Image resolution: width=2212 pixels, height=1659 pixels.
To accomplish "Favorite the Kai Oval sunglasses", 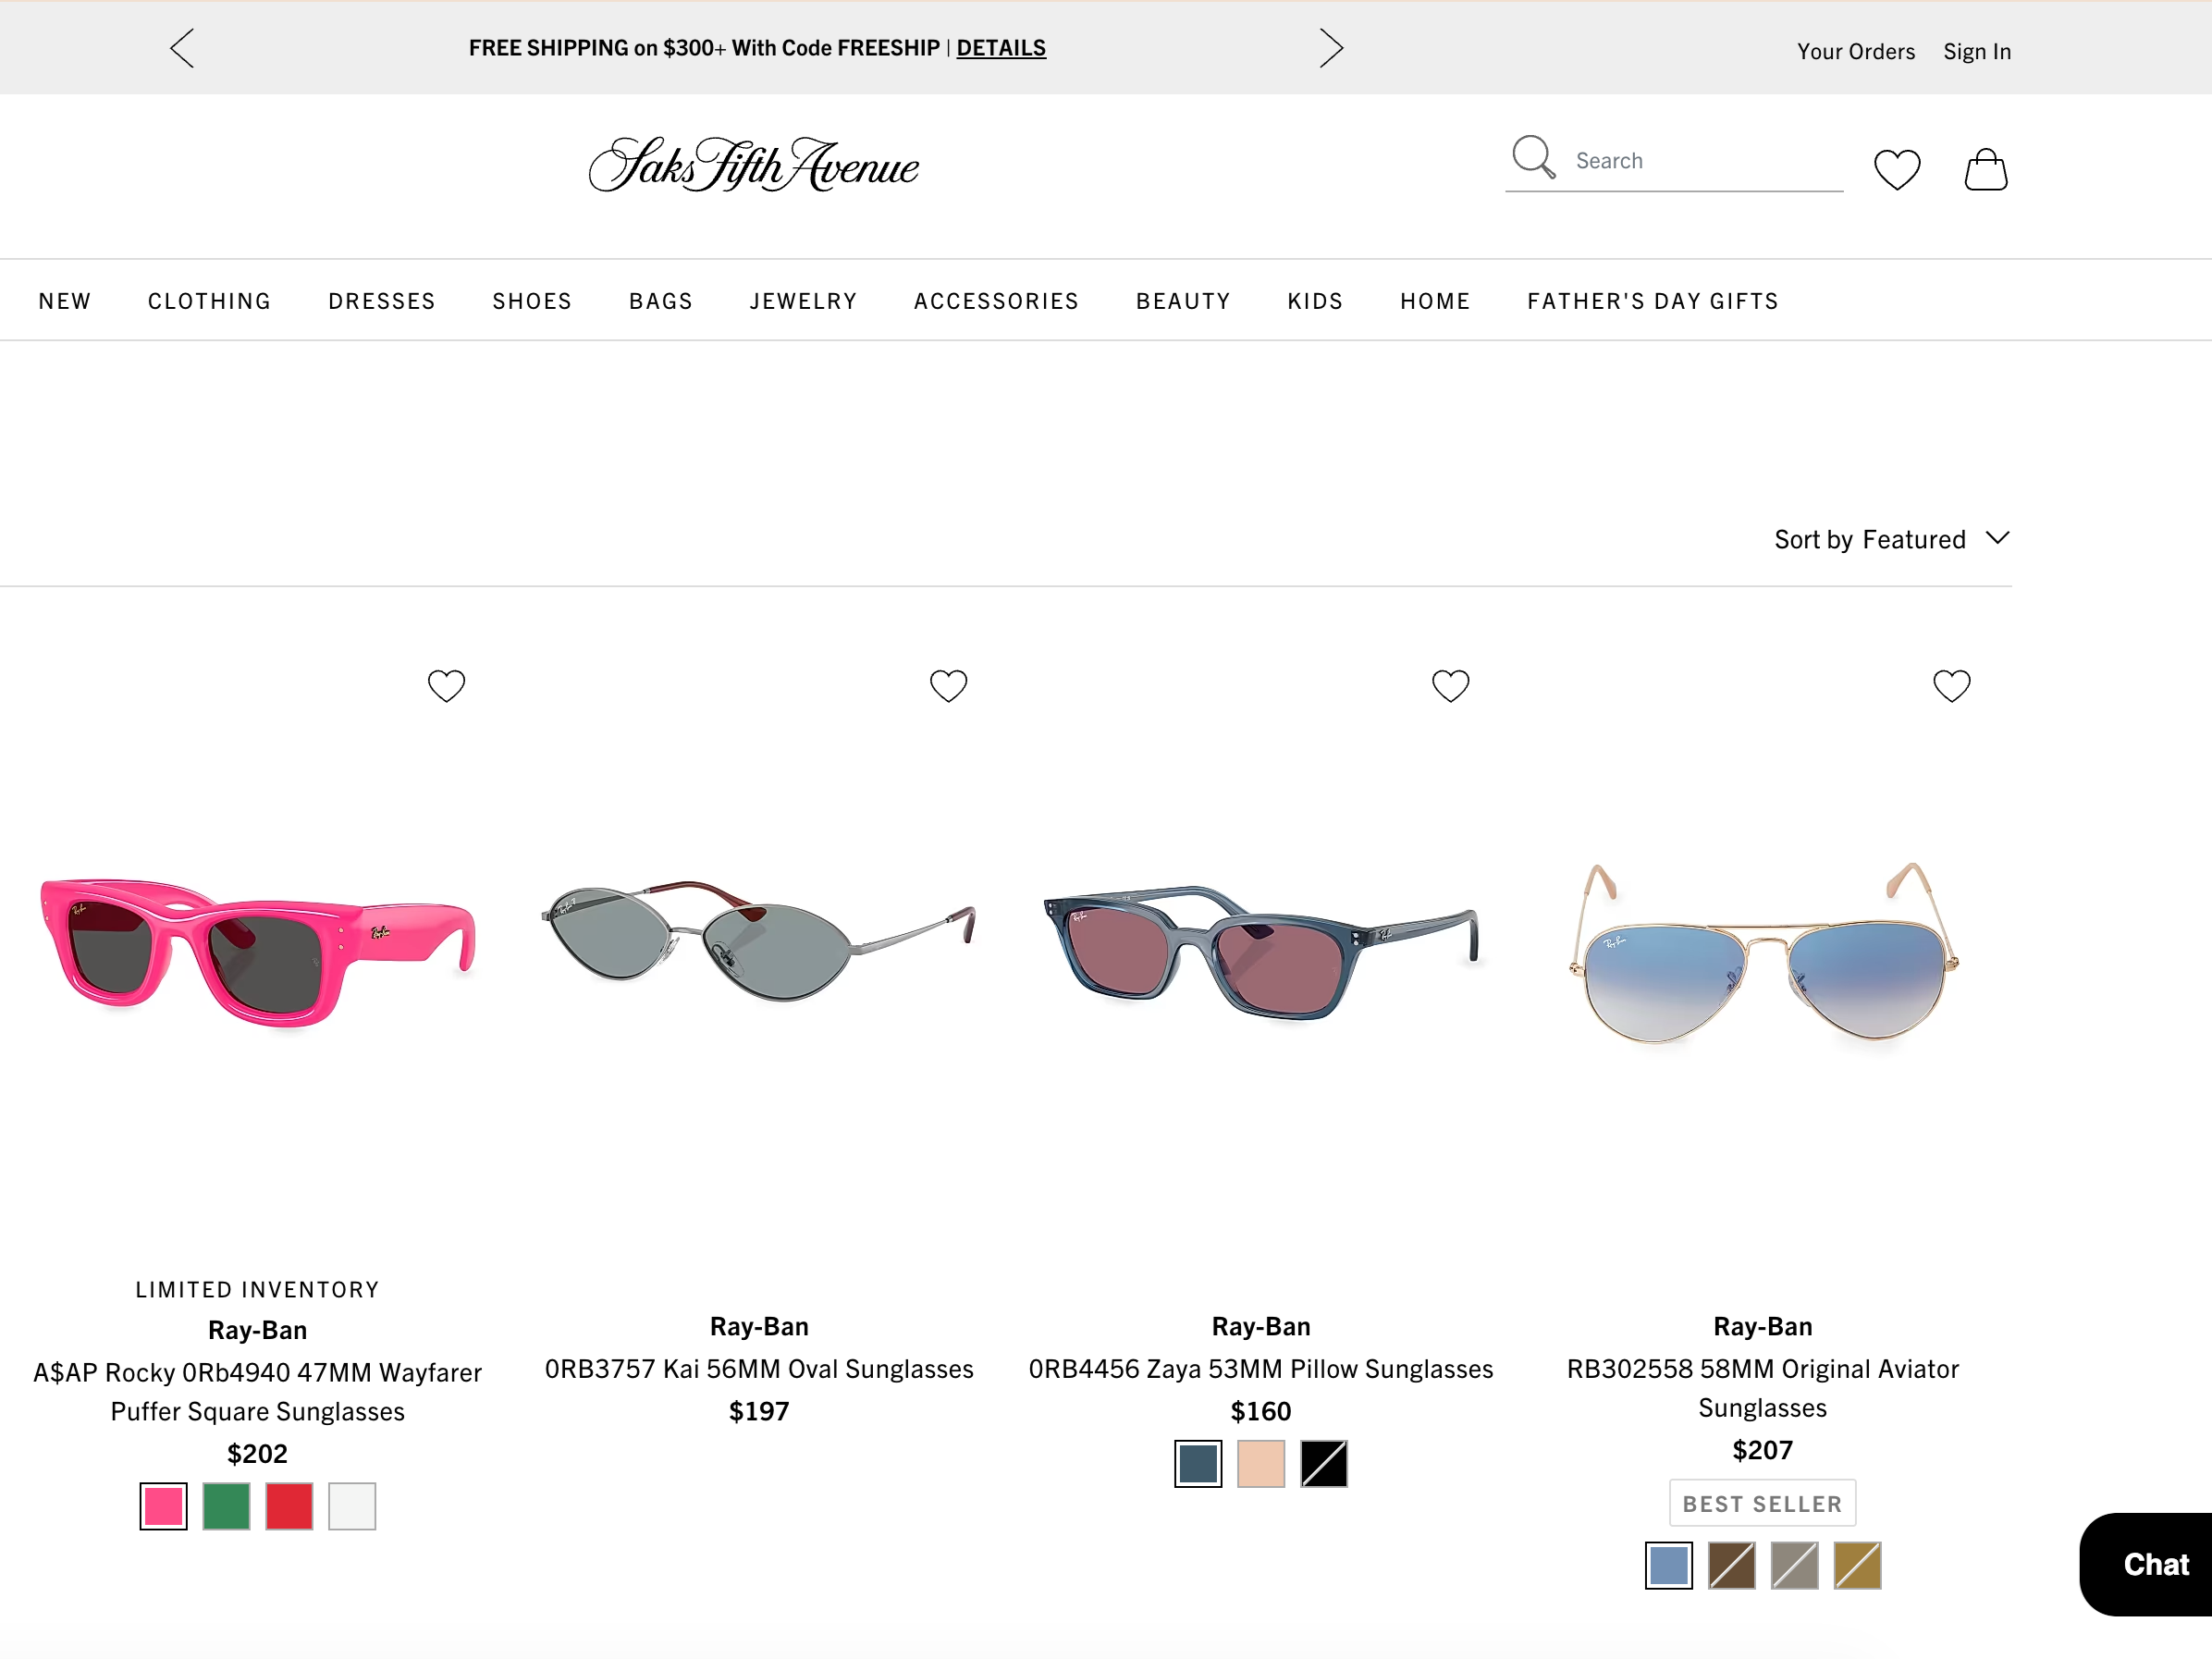I will (x=949, y=686).
